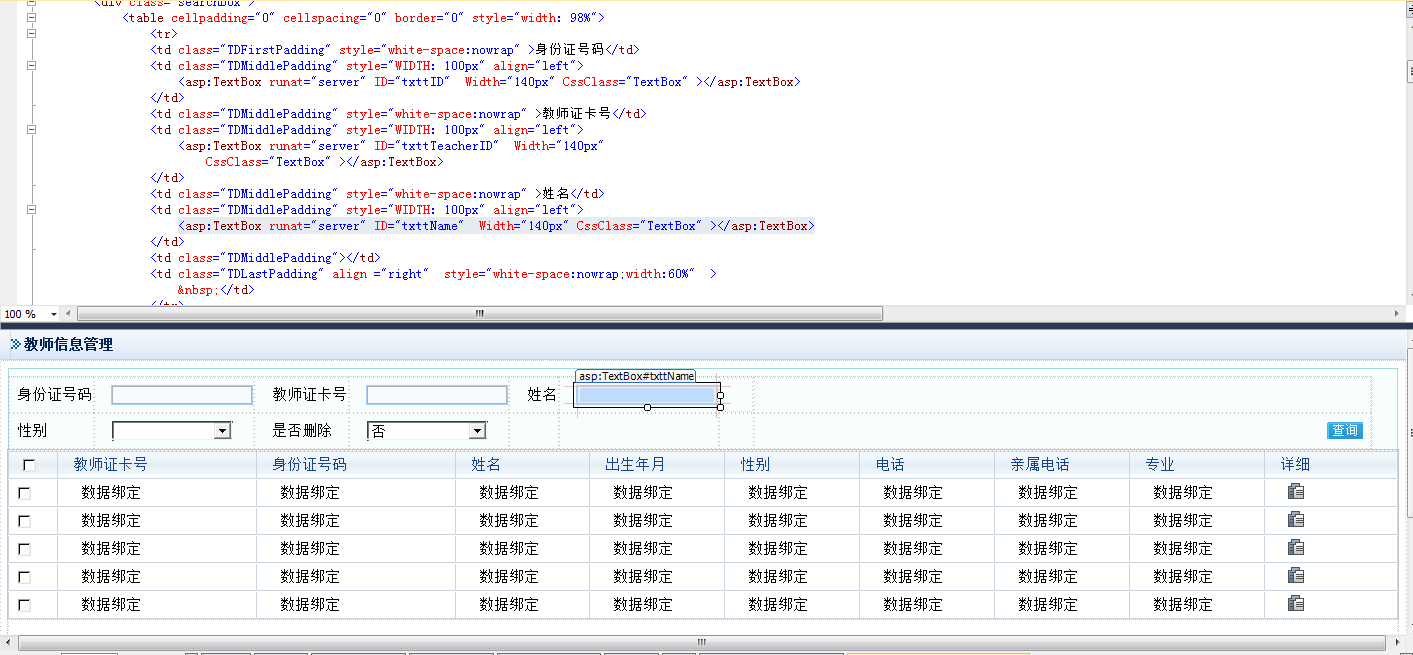Click the 身份证号码 label in search form
The height and width of the screenshot is (655, 1413).
pyautogui.click(x=55, y=395)
